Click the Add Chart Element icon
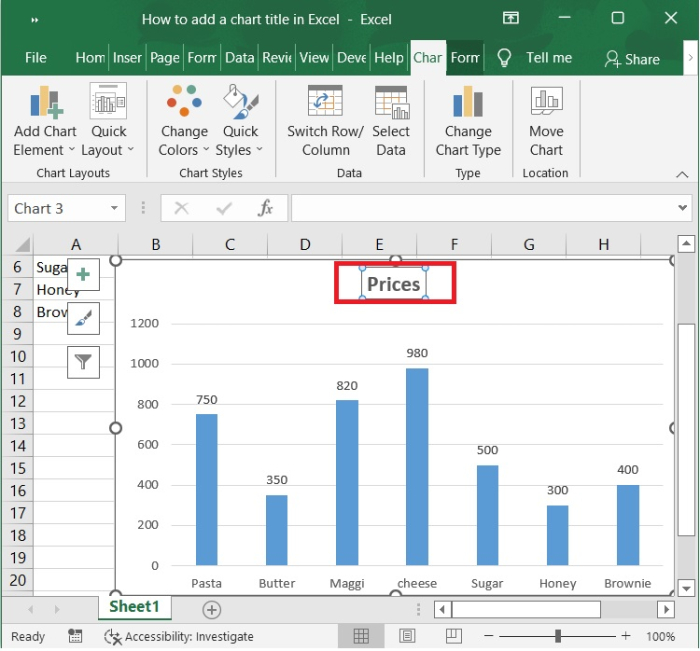Image resolution: width=700 pixels, height=651 pixels. click(x=45, y=103)
